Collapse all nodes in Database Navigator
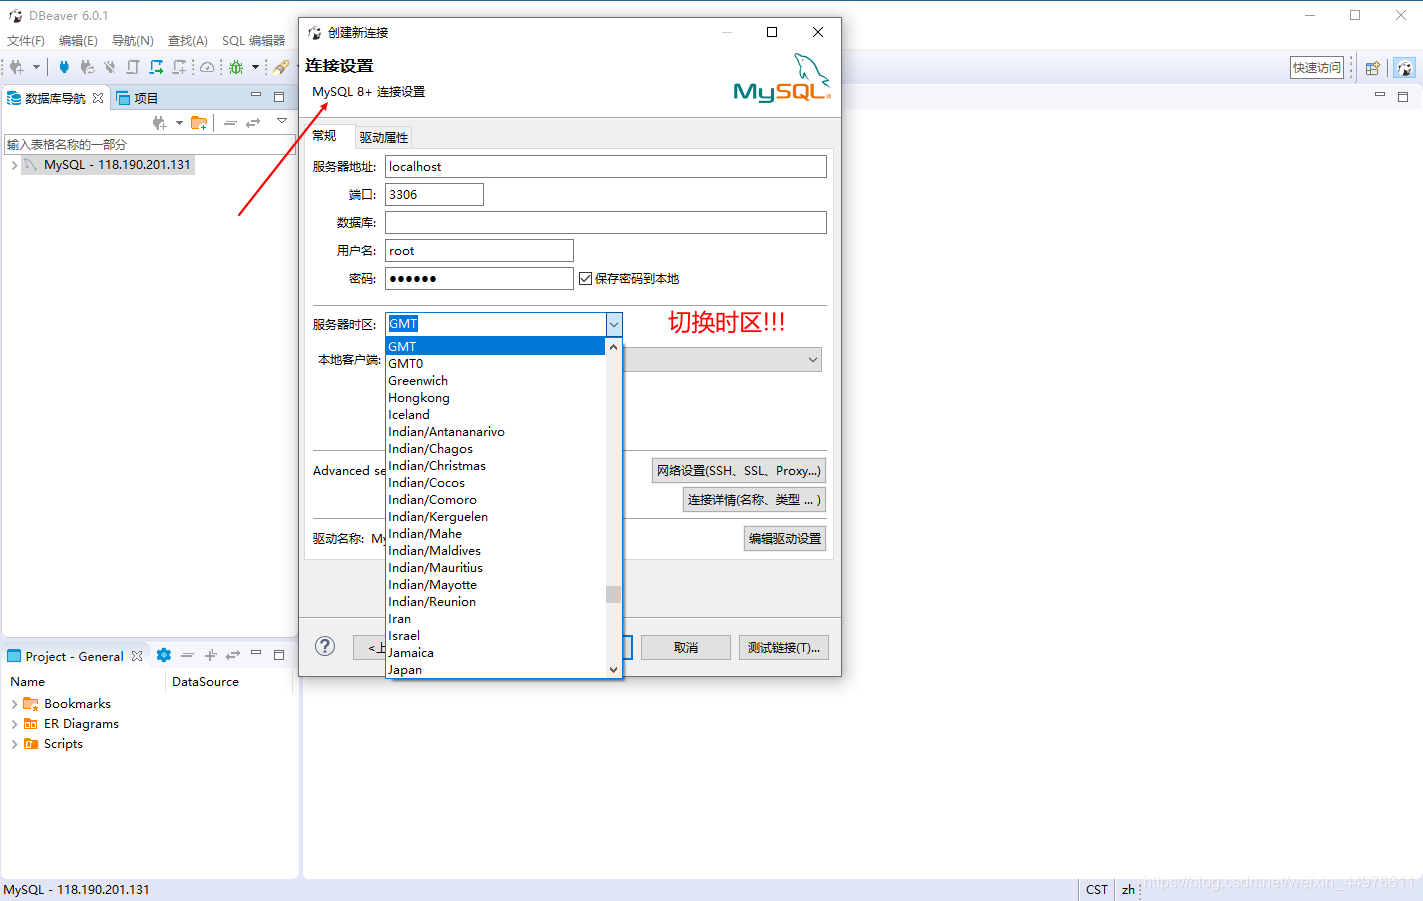The image size is (1423, 901). pyautogui.click(x=230, y=122)
